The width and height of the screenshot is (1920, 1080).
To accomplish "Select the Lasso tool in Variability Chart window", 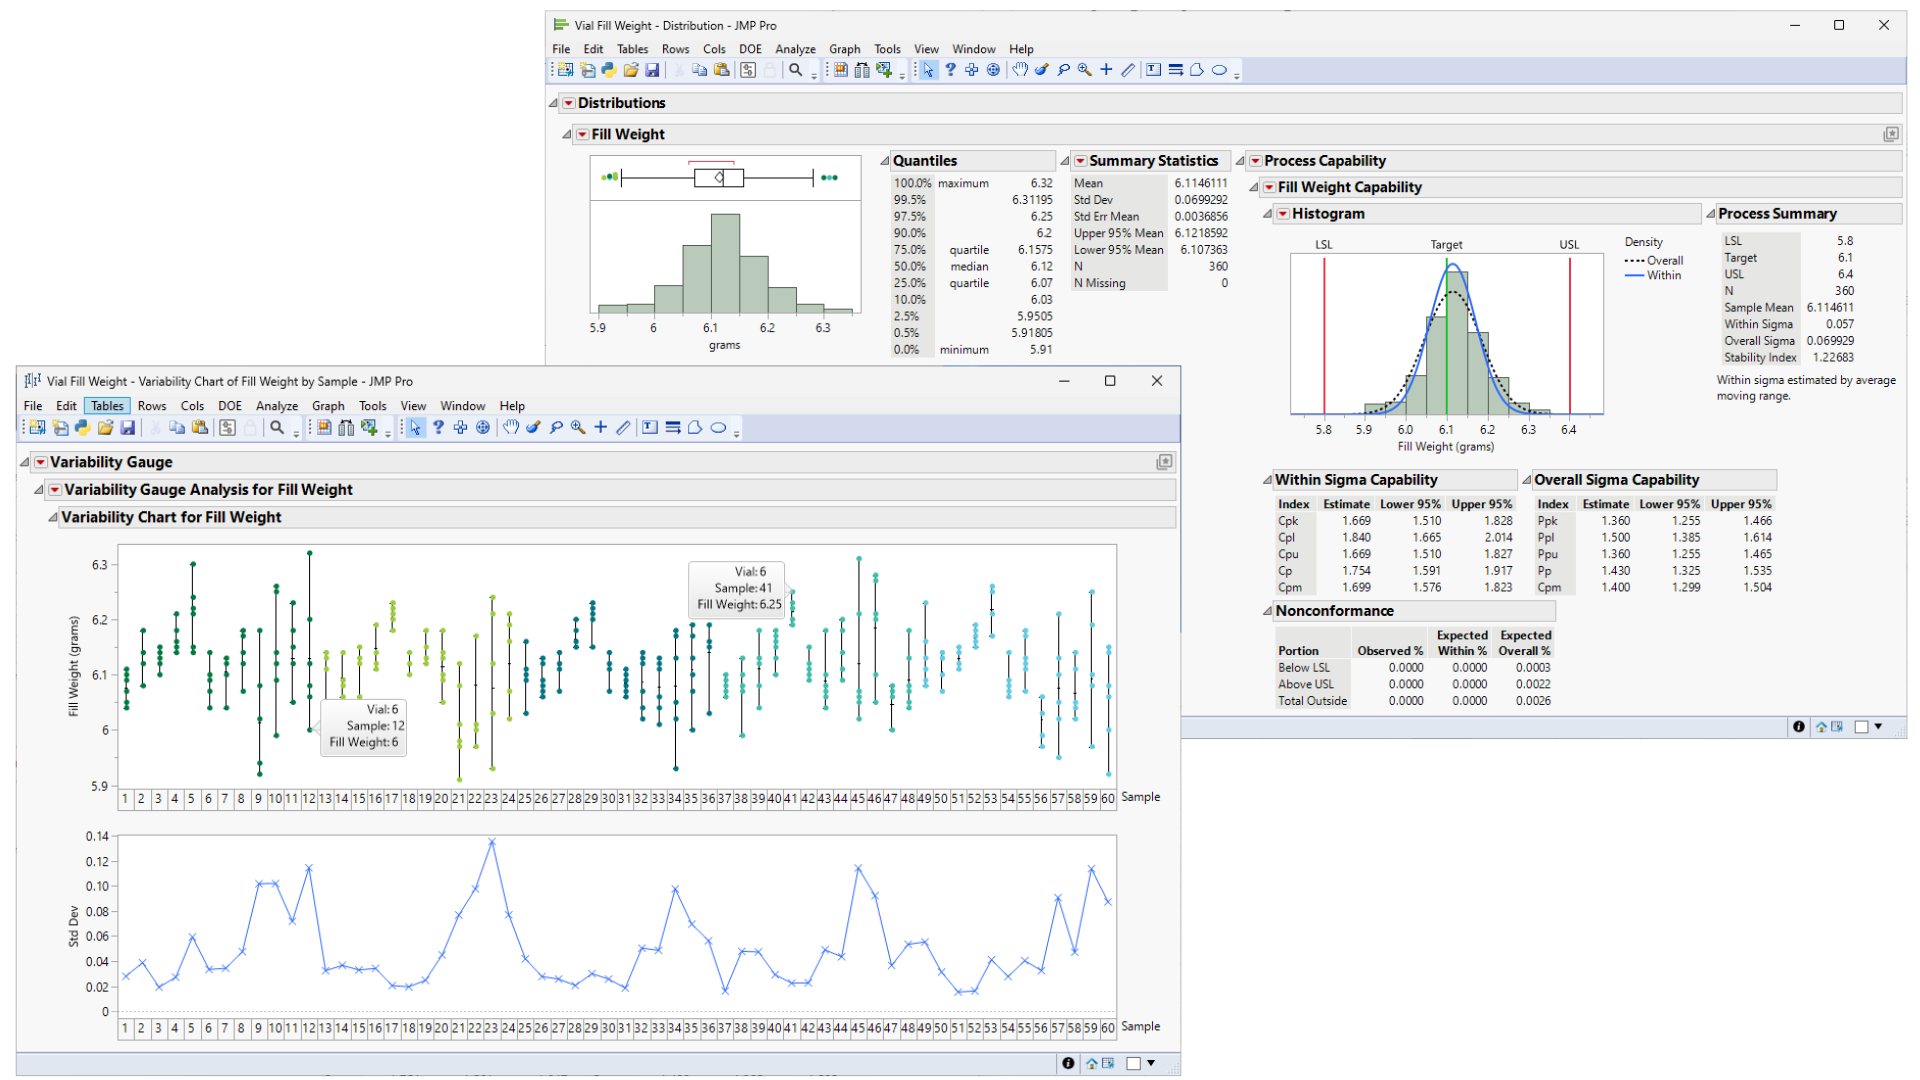I will (x=556, y=428).
